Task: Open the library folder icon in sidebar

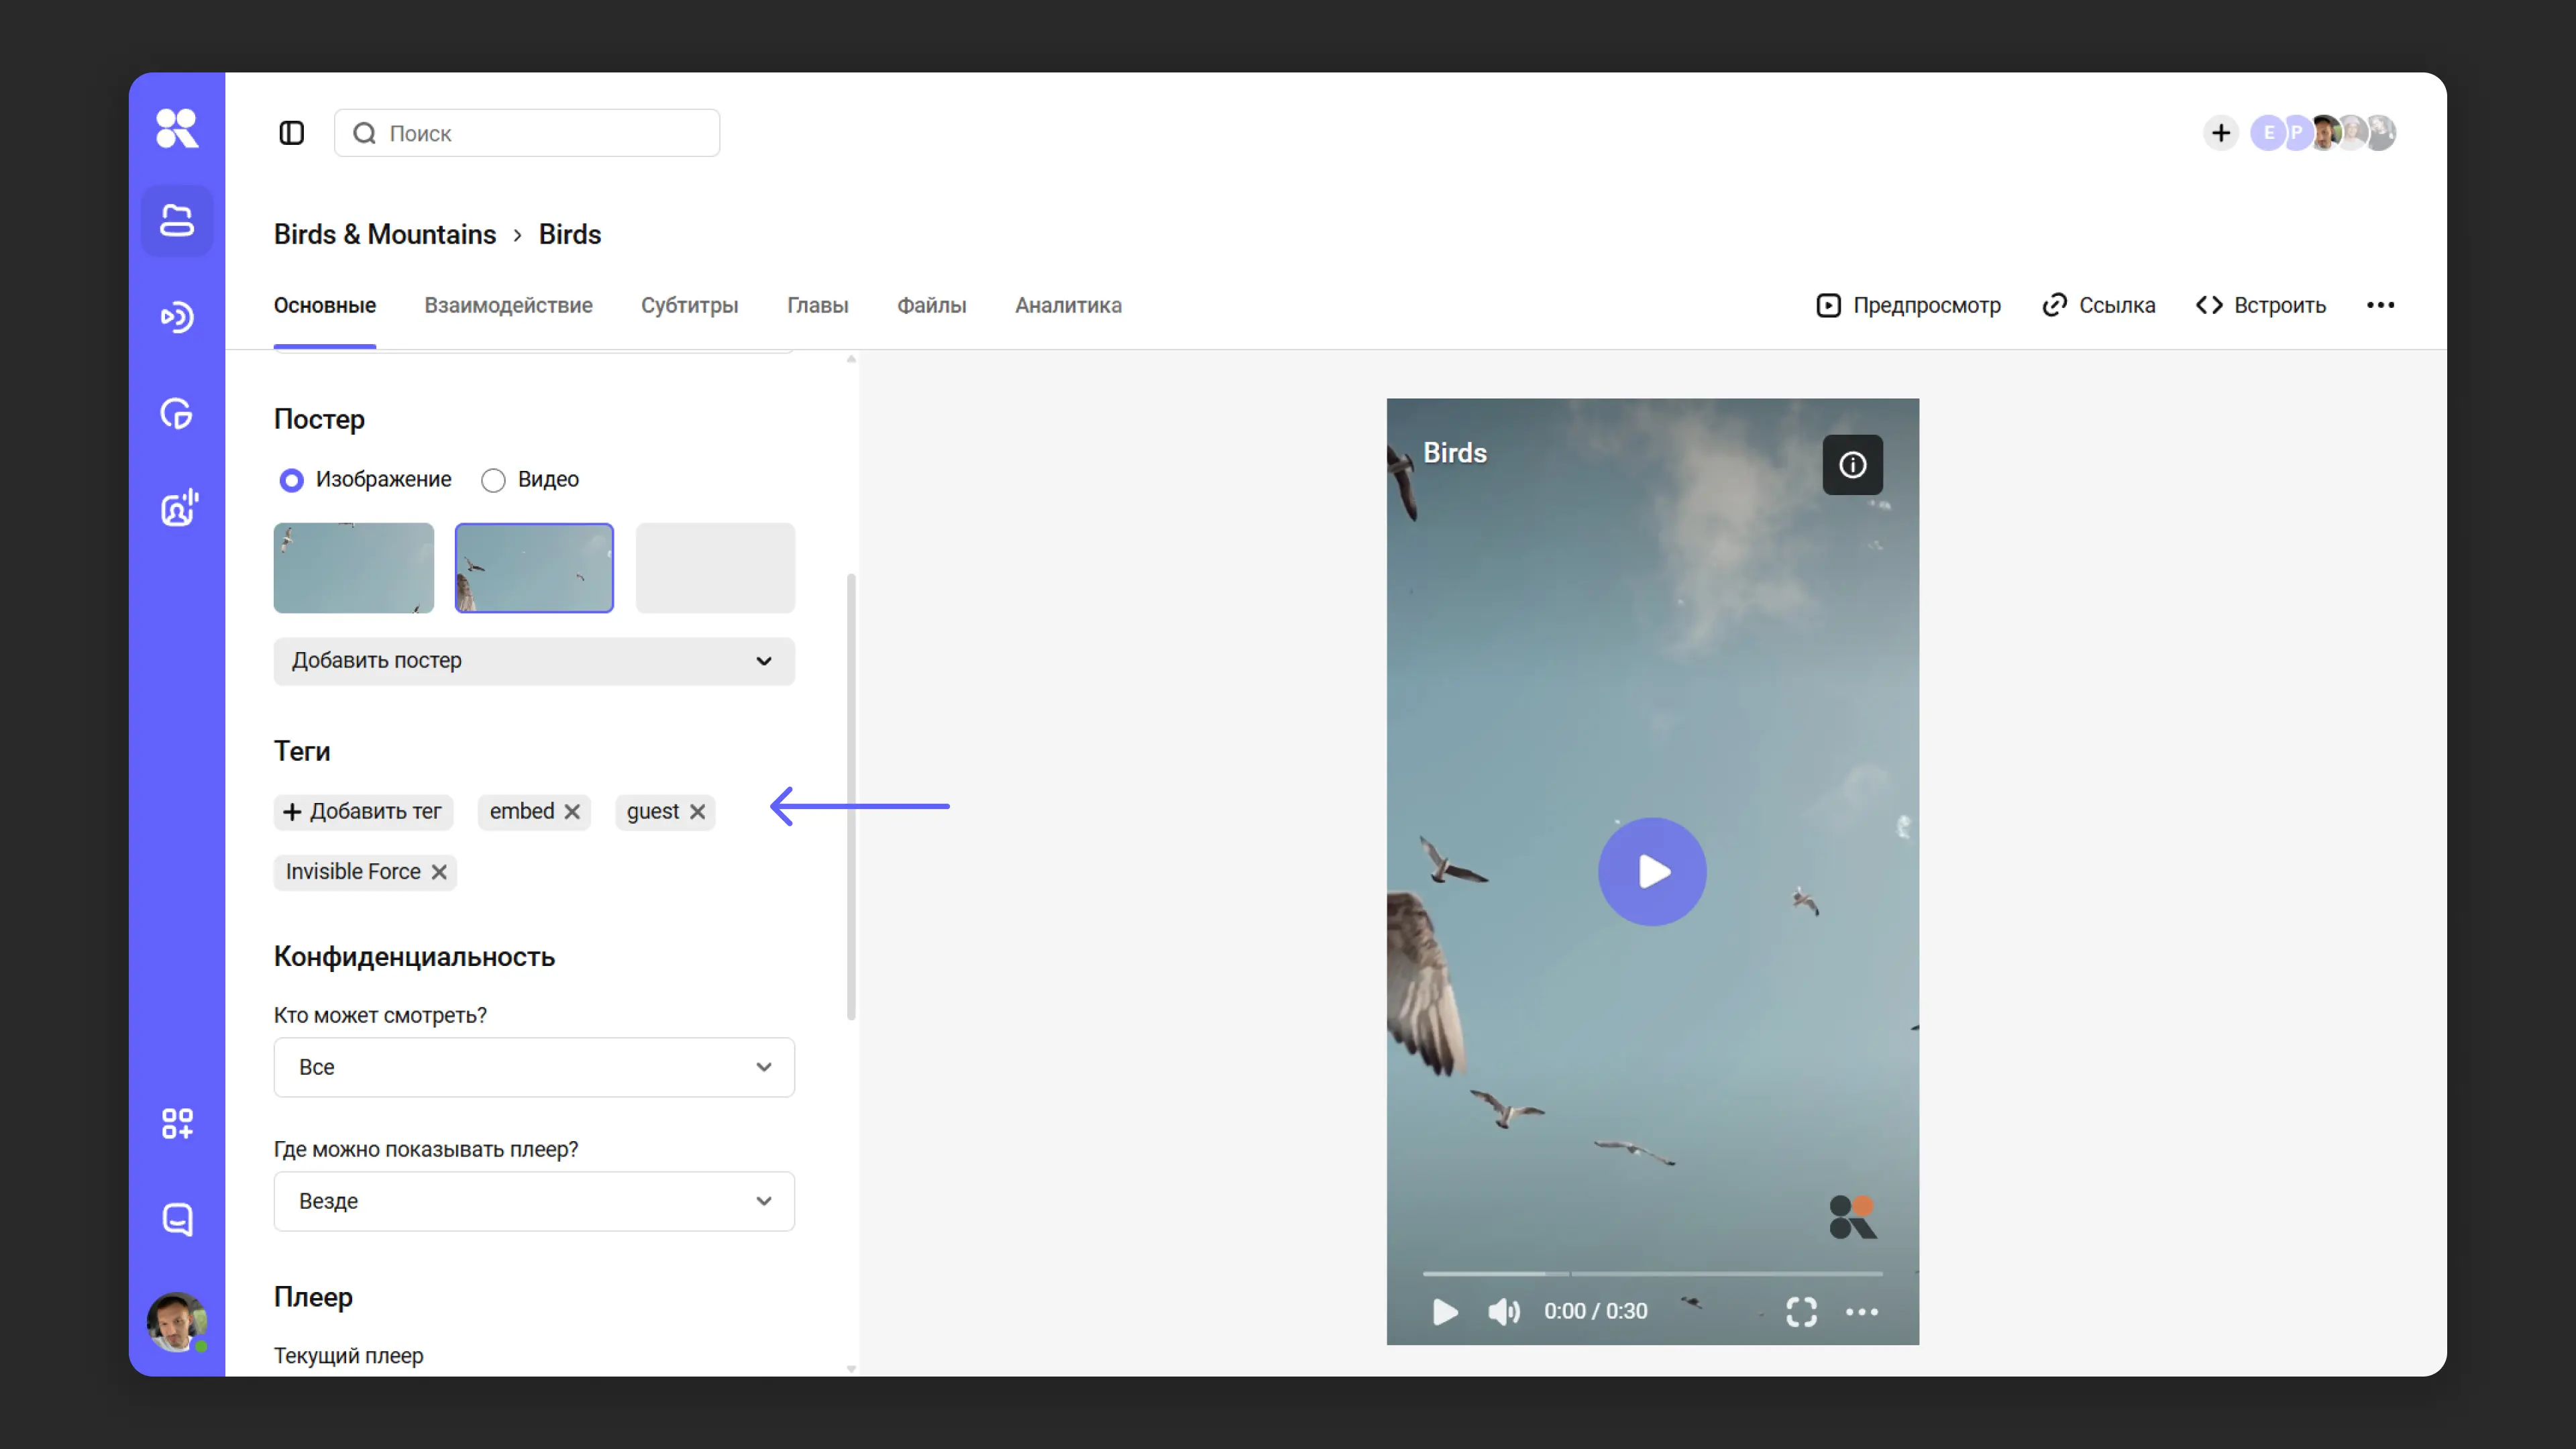Action: pos(177,221)
